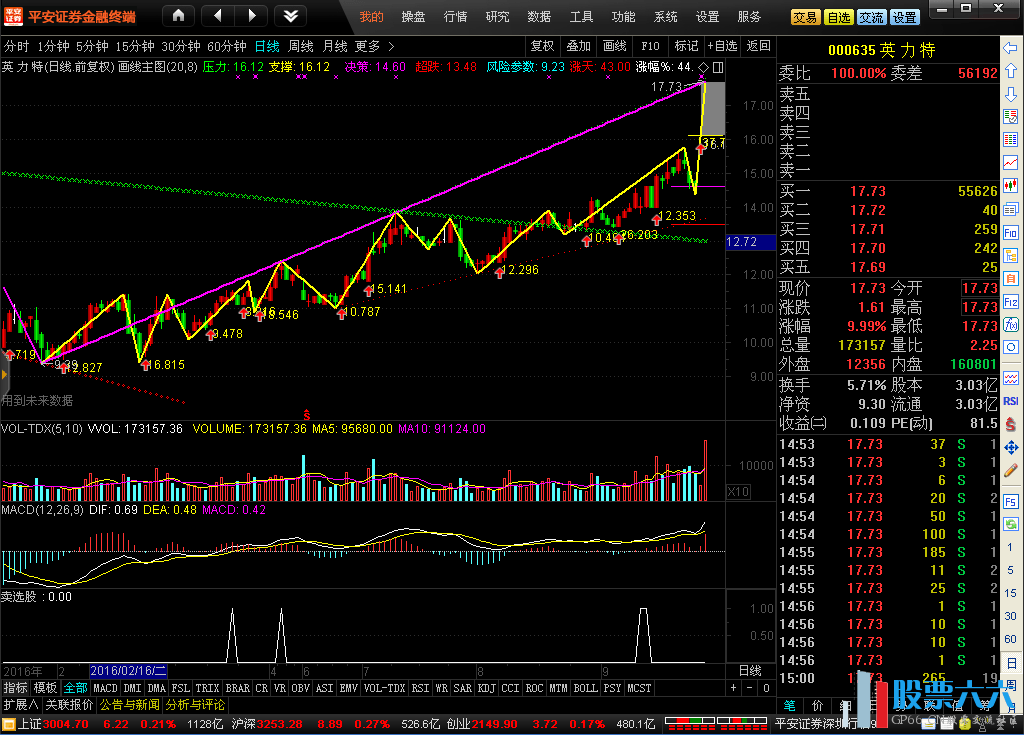Click the home icon in the title bar
1024x735 pixels.
[178, 16]
